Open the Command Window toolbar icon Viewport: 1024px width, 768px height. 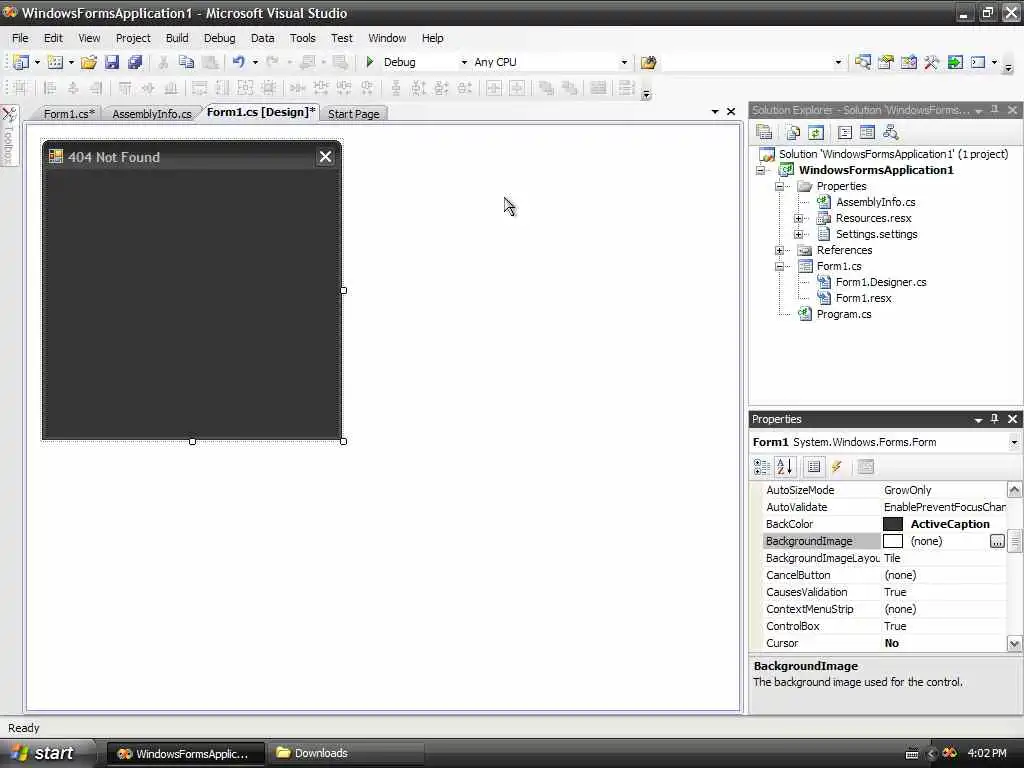pyautogui.click(x=978, y=62)
